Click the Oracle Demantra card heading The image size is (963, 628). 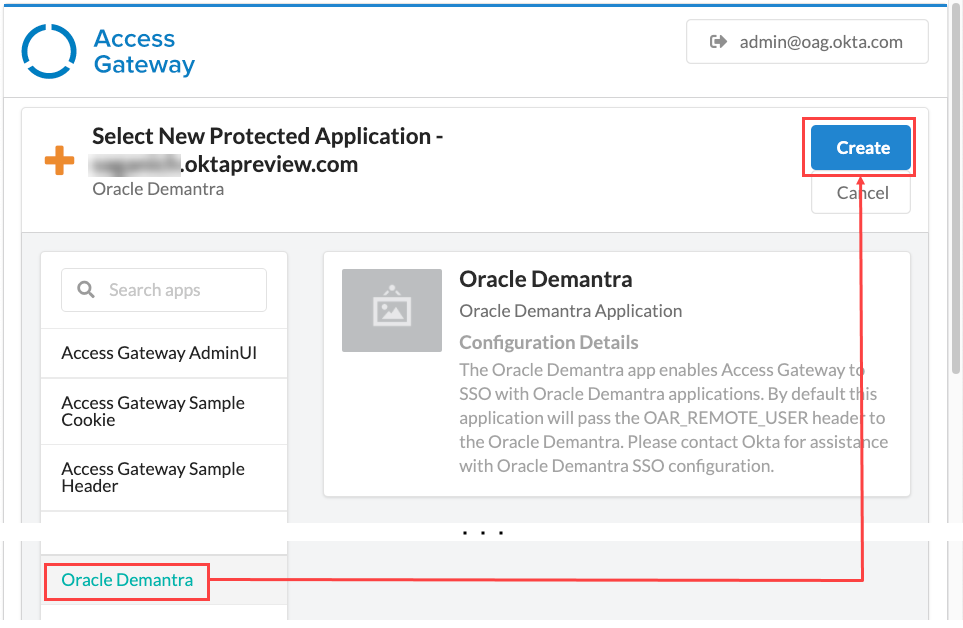coord(545,279)
